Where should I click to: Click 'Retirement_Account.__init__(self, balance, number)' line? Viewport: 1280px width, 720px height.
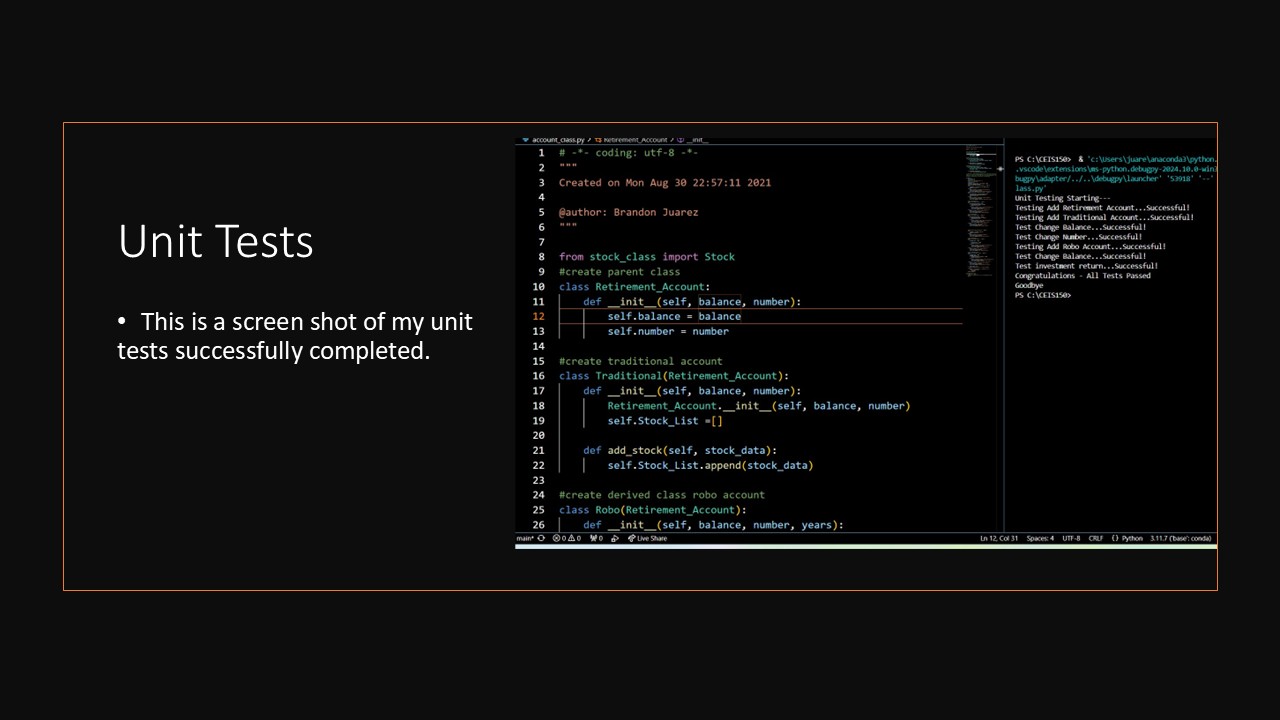(x=759, y=406)
